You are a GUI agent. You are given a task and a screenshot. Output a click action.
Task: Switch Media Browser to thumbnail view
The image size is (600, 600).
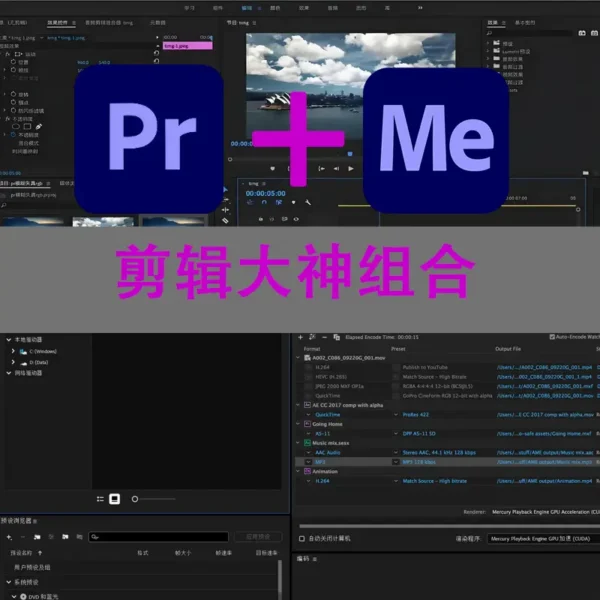point(114,499)
